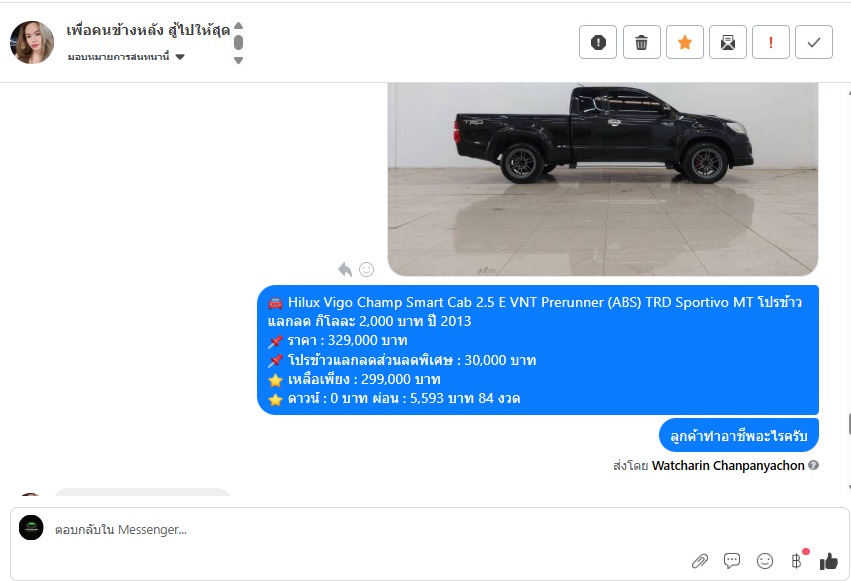Toggle the orange star follow-up marker

pos(685,42)
